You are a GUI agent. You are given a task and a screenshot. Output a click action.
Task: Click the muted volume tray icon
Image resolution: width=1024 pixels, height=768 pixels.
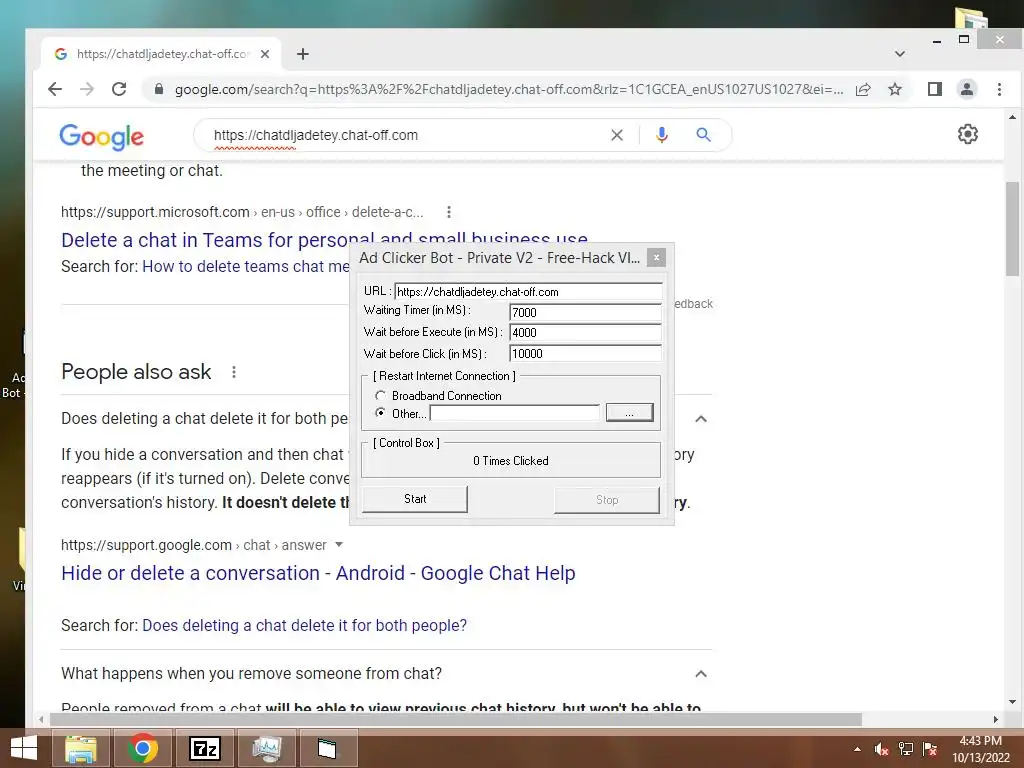pyautogui.click(x=882, y=749)
